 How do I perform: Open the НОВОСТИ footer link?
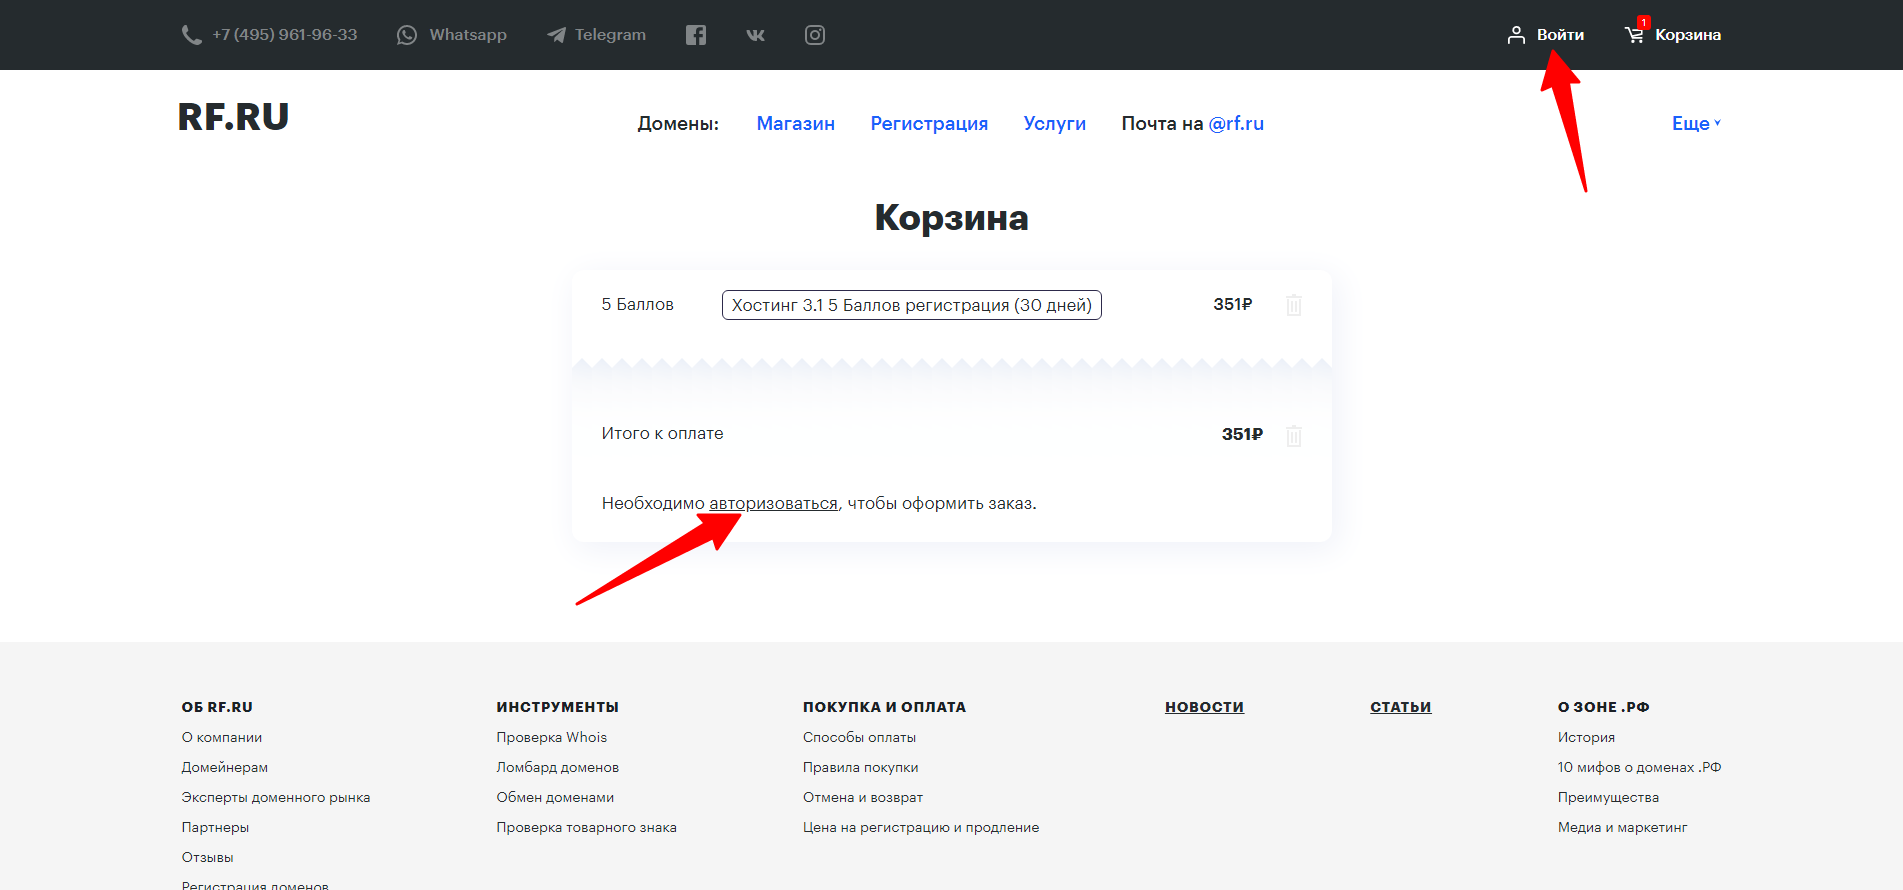pos(1204,707)
